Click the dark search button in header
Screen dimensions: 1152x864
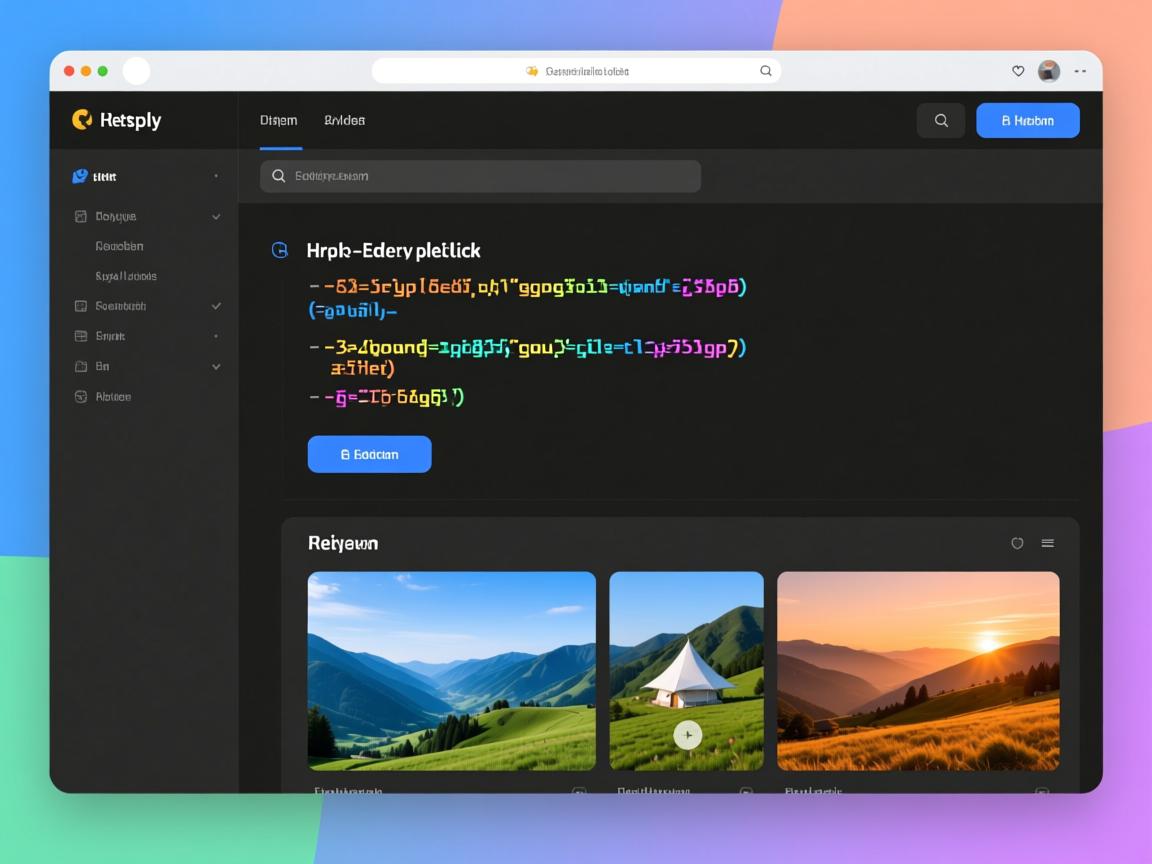[x=941, y=120]
